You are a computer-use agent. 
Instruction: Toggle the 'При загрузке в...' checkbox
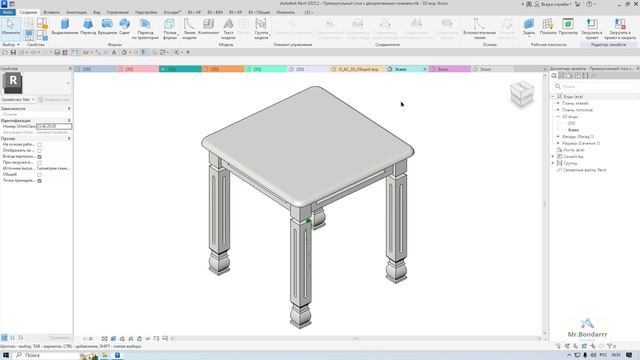[40, 162]
